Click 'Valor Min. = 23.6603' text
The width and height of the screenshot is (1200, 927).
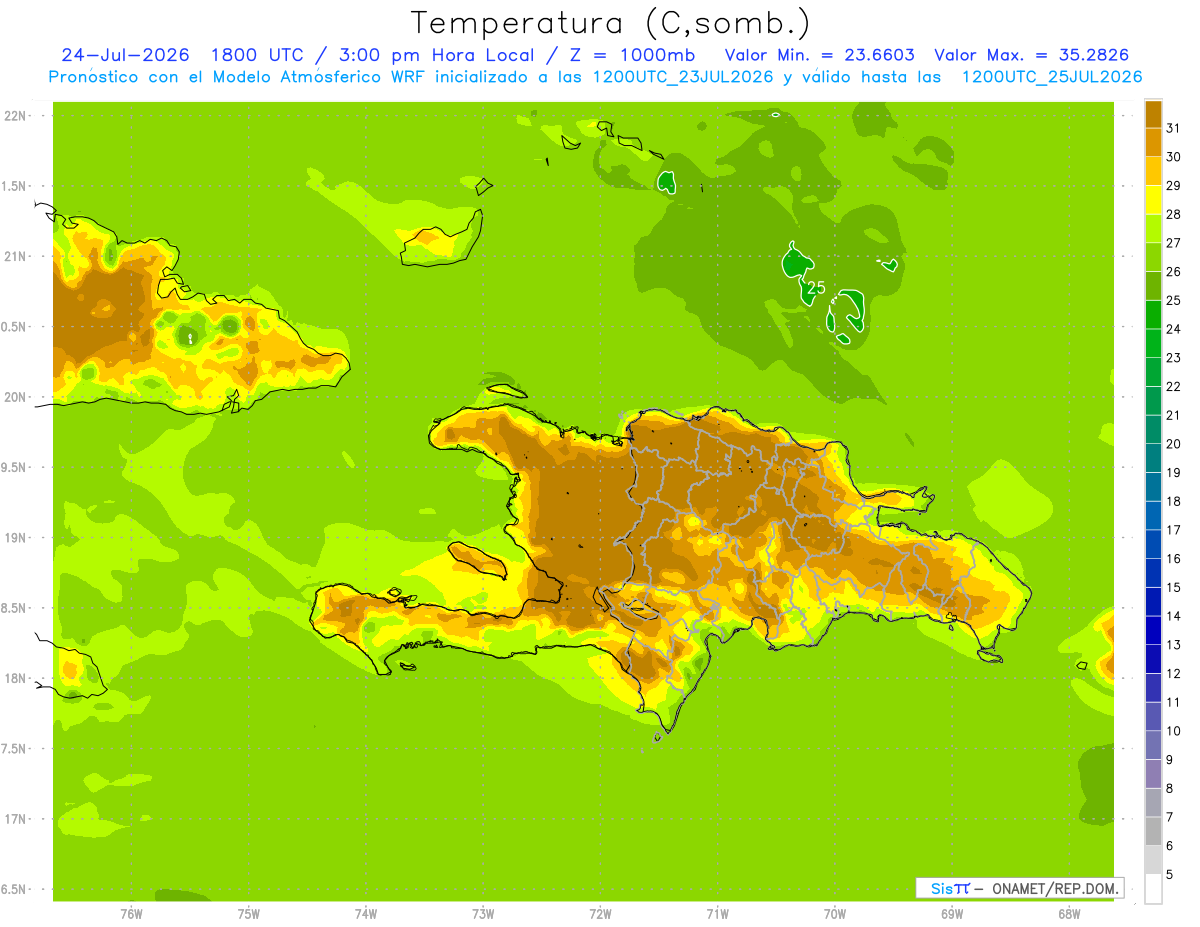[x=820, y=55]
